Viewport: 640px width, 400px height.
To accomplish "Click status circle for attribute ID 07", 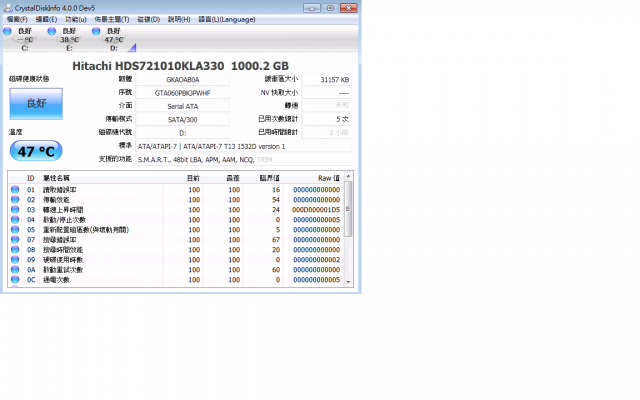I will pyautogui.click(x=15, y=240).
